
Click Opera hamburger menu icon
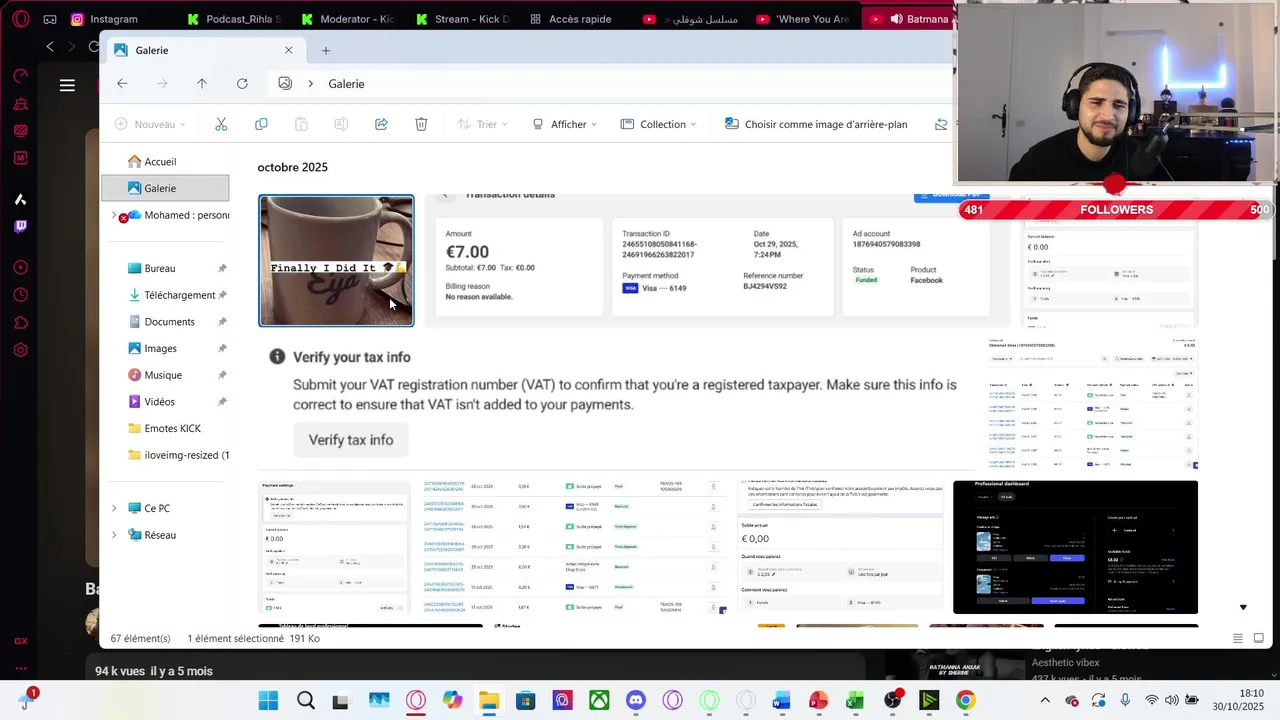(67, 85)
